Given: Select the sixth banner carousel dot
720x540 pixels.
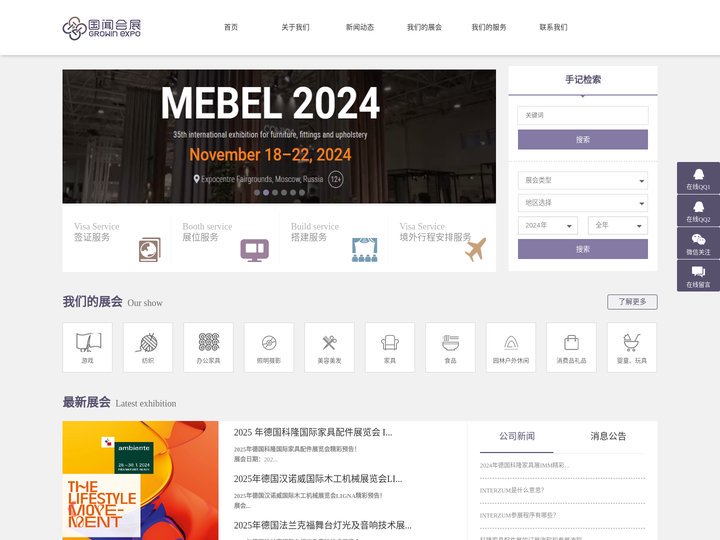Looking at the screenshot, I should [302, 192].
